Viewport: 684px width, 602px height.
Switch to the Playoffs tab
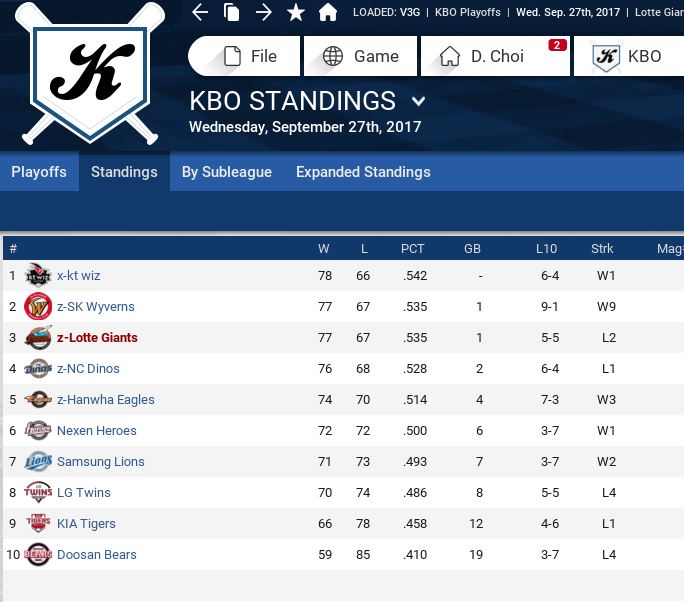point(39,172)
